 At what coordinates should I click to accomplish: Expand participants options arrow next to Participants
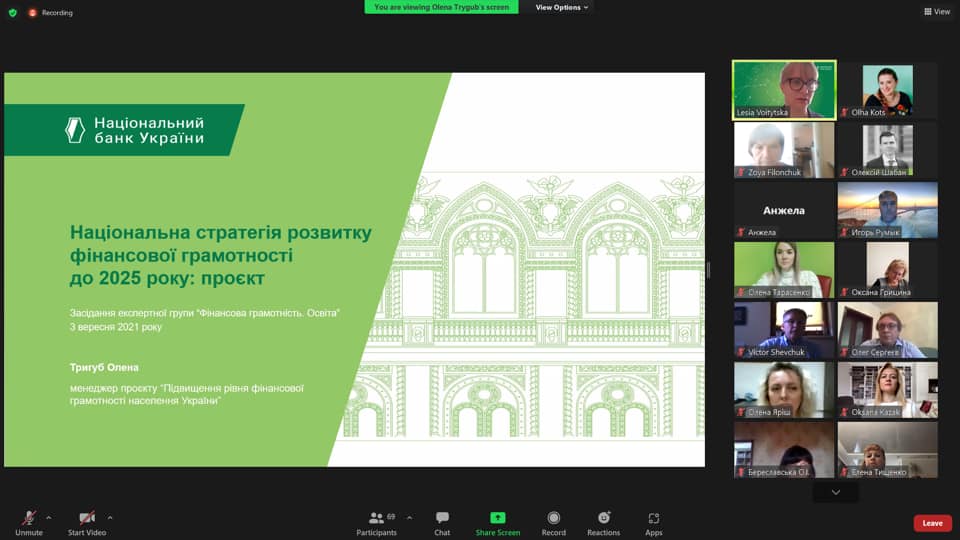409,517
